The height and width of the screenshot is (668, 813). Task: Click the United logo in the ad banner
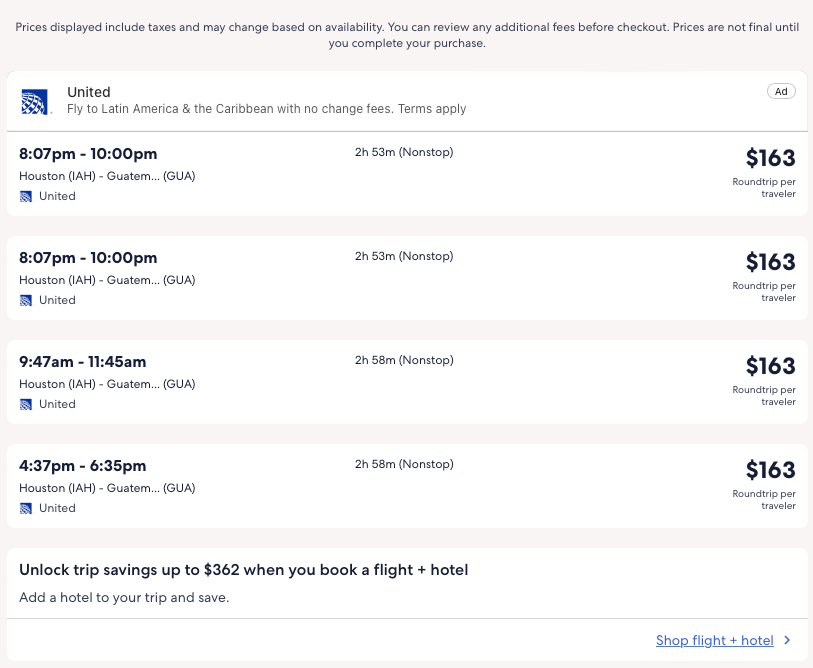(x=34, y=101)
